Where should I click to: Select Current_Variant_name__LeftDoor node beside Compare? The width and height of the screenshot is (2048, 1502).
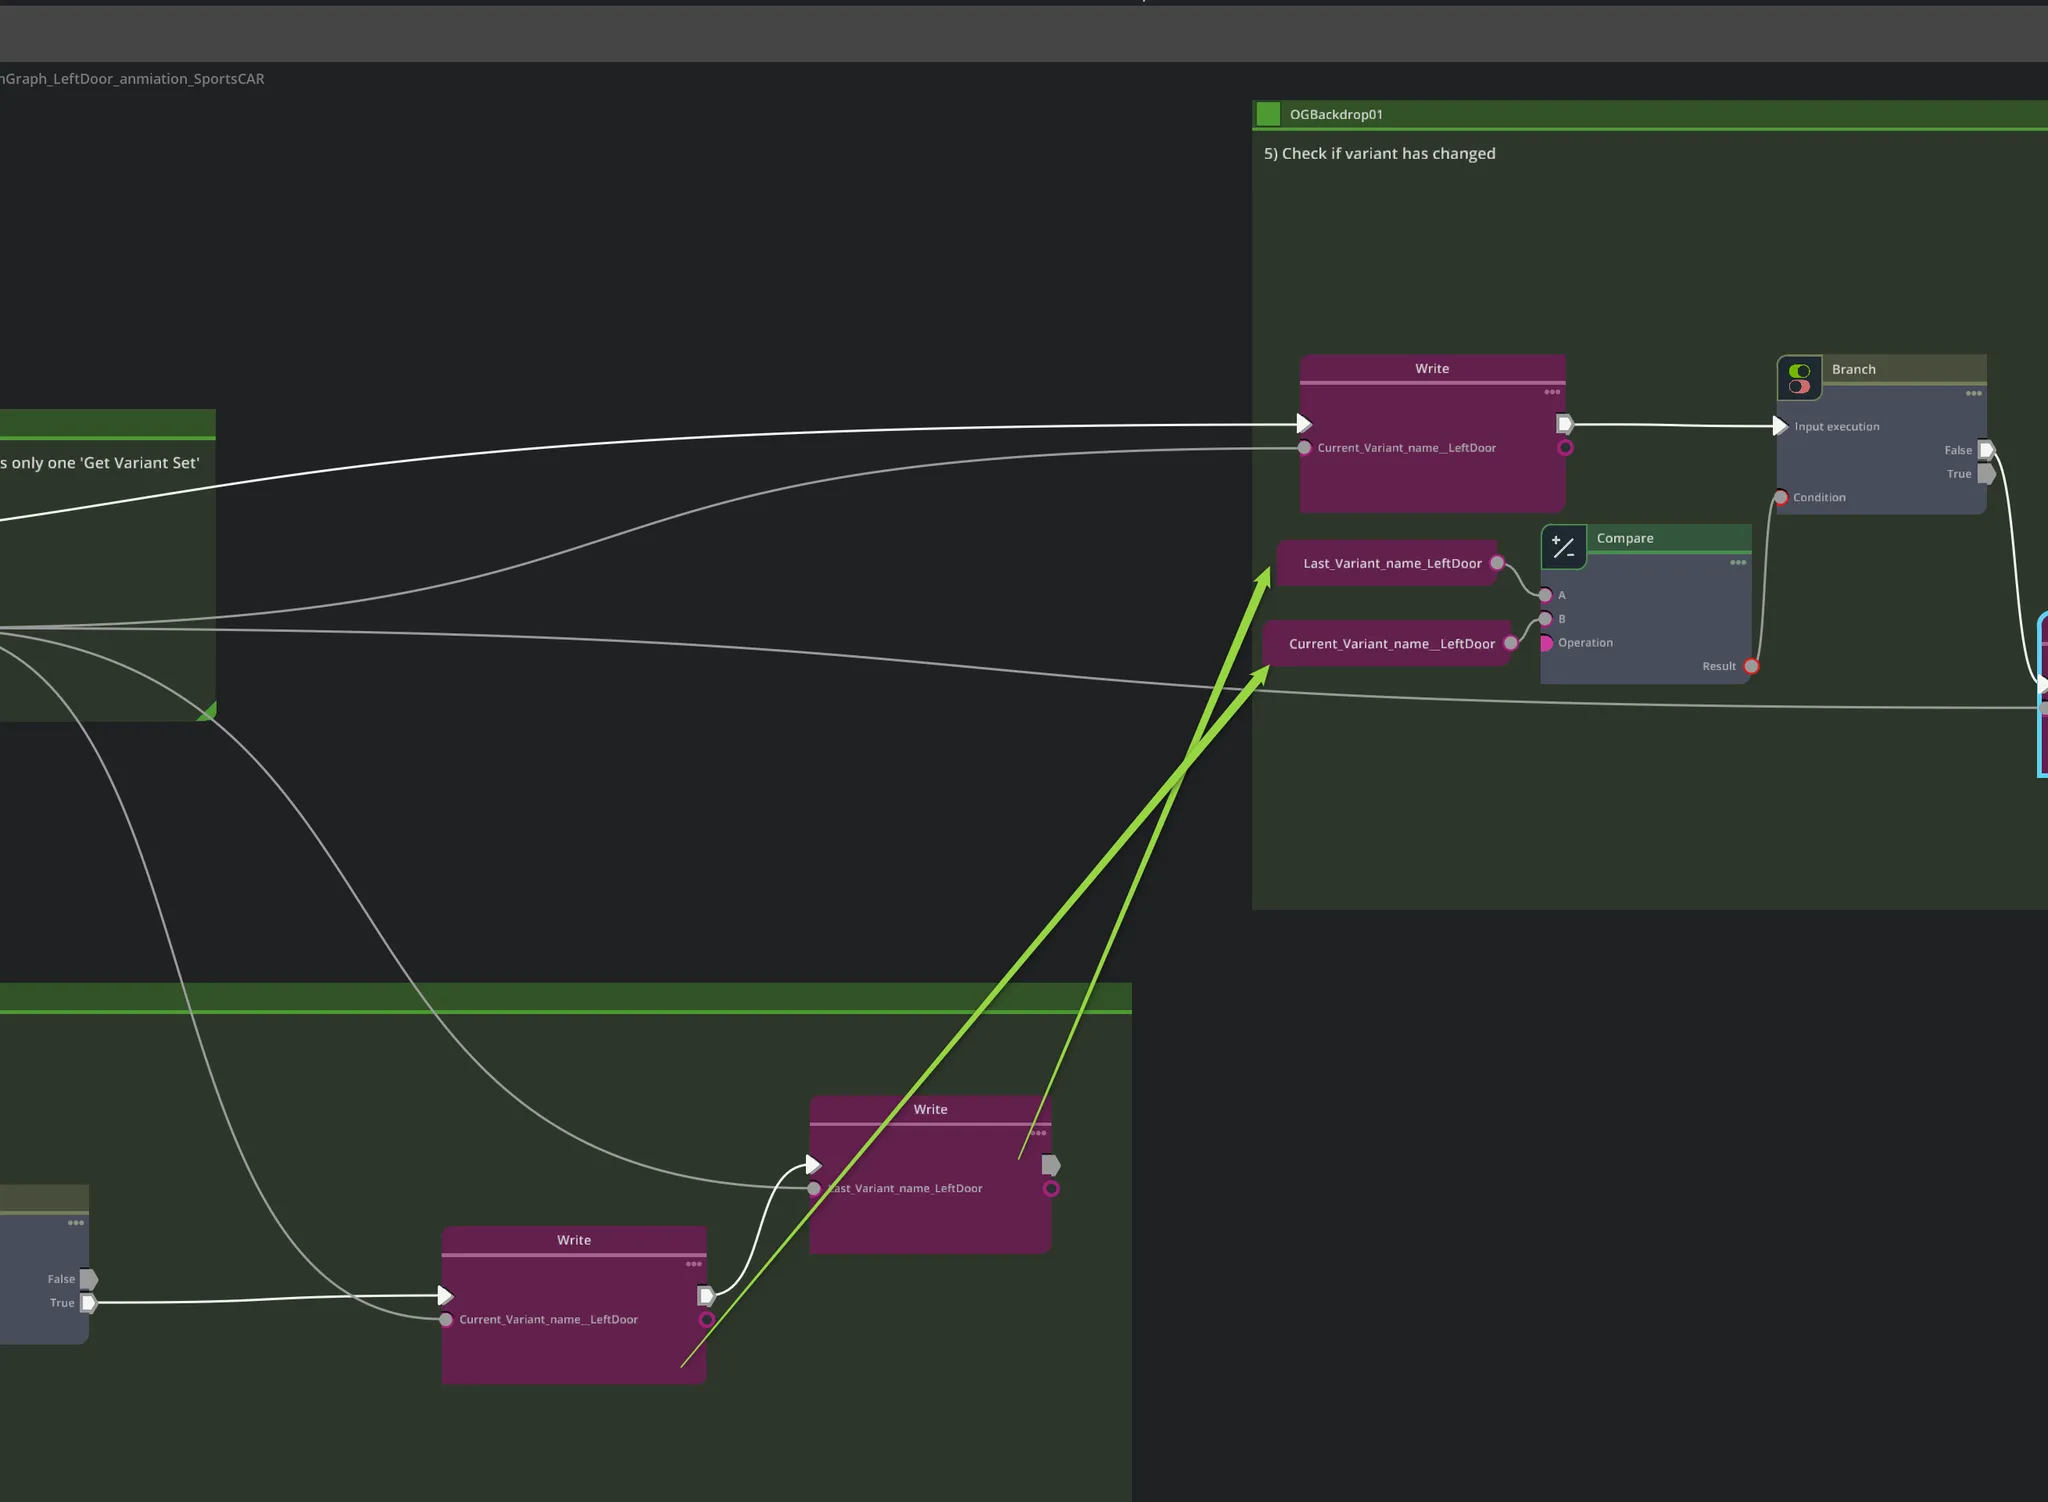[1390, 644]
